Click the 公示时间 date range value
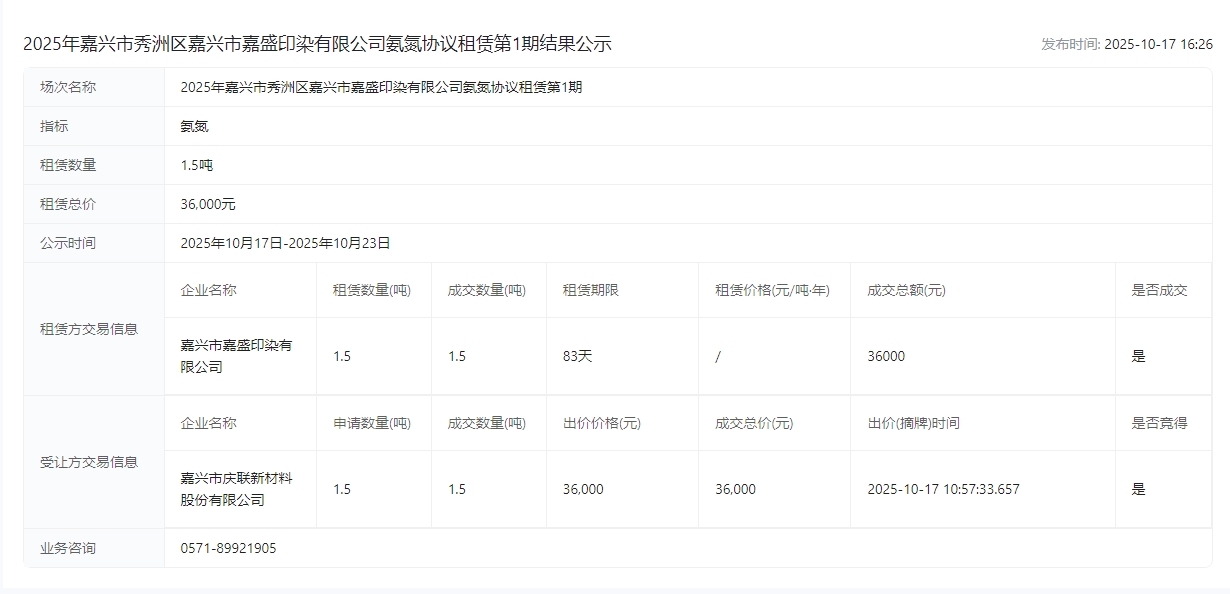Image resolution: width=1230 pixels, height=594 pixels. click(x=285, y=243)
